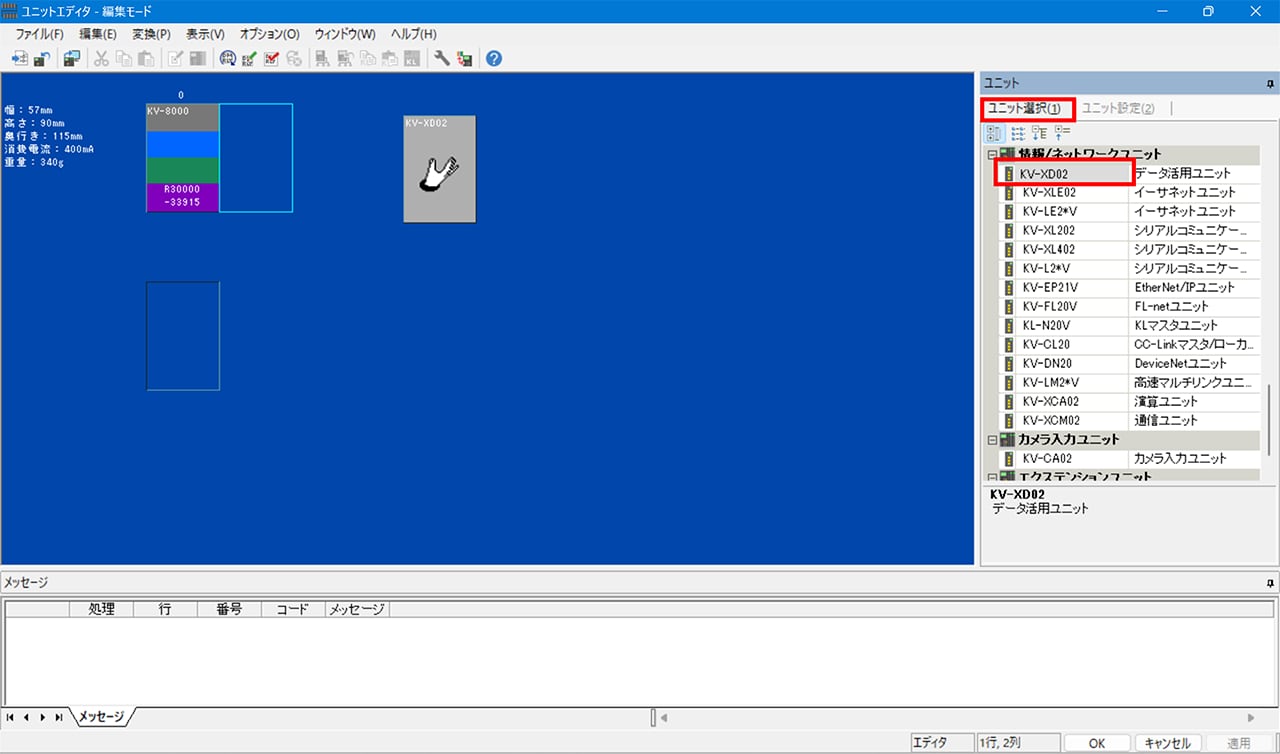The height and width of the screenshot is (754, 1280).
Task: Click the round blue relay auto-assign icon
Action: pyautogui.click(x=227, y=58)
